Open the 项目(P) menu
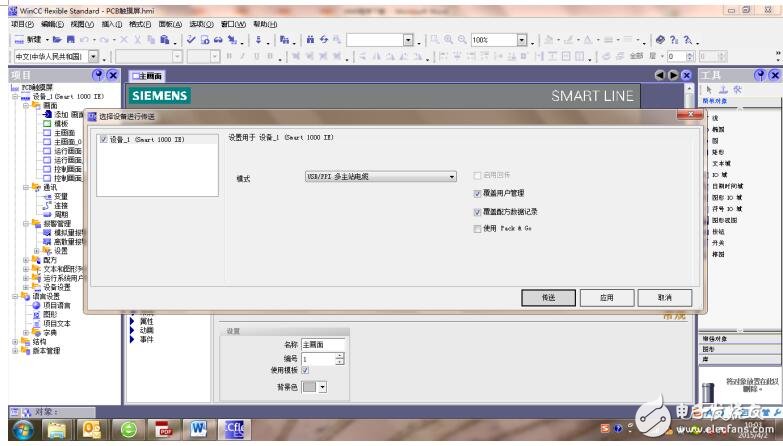Image resolution: width=783 pixels, height=446 pixels. 22,24
